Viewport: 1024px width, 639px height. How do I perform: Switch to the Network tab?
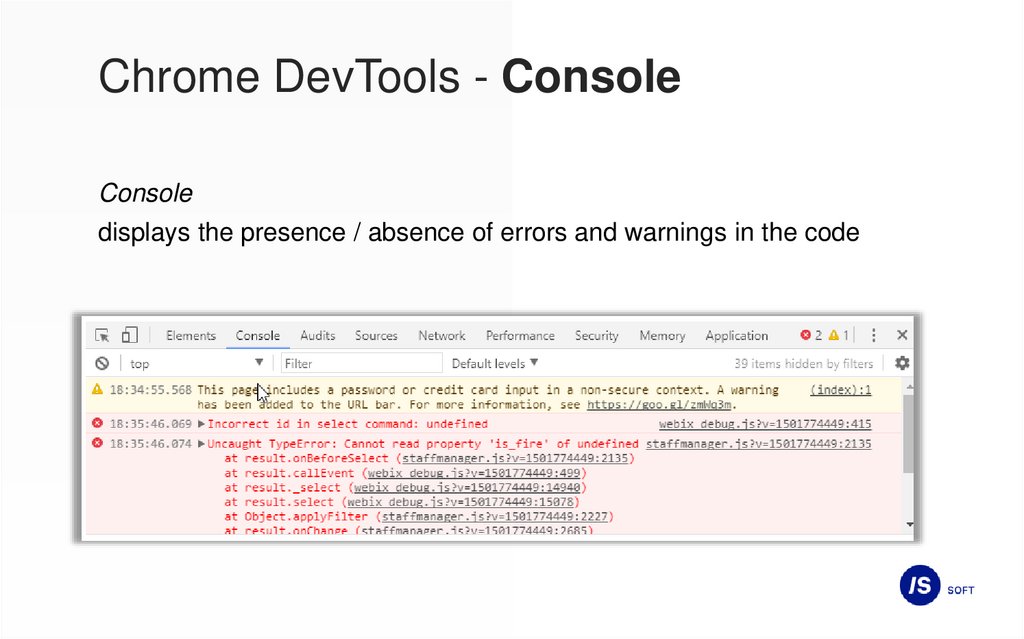(442, 336)
